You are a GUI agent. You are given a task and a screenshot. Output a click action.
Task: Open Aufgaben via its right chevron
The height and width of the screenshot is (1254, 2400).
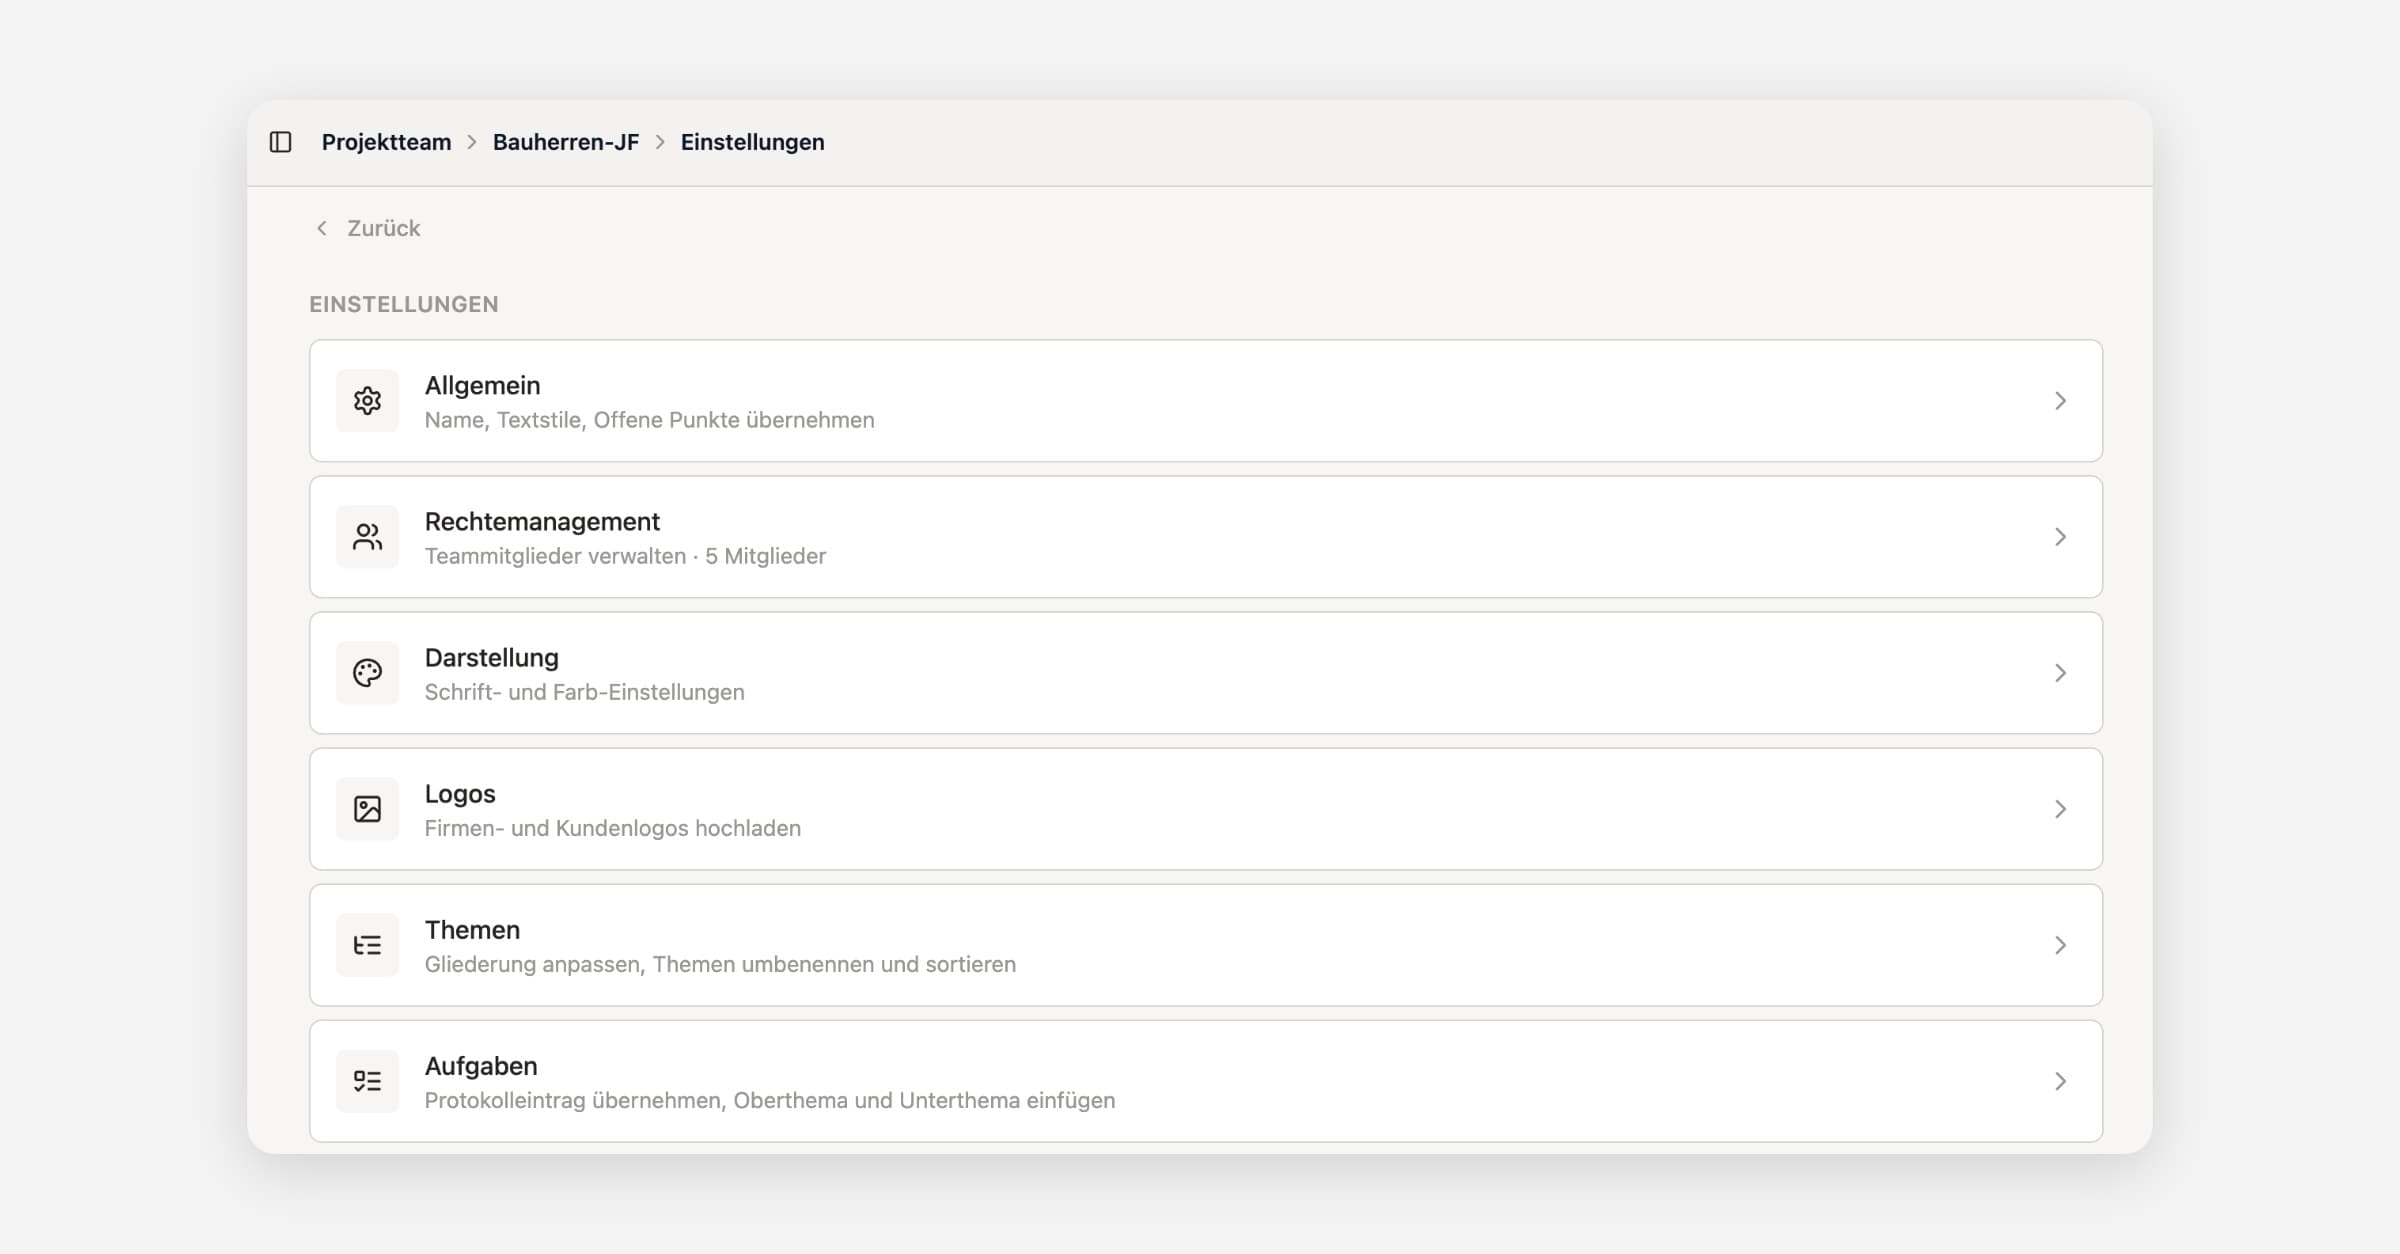2060,1081
